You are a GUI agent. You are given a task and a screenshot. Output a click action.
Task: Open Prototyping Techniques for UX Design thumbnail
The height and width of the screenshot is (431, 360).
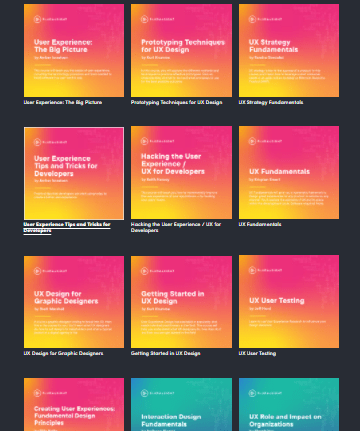[181, 50]
